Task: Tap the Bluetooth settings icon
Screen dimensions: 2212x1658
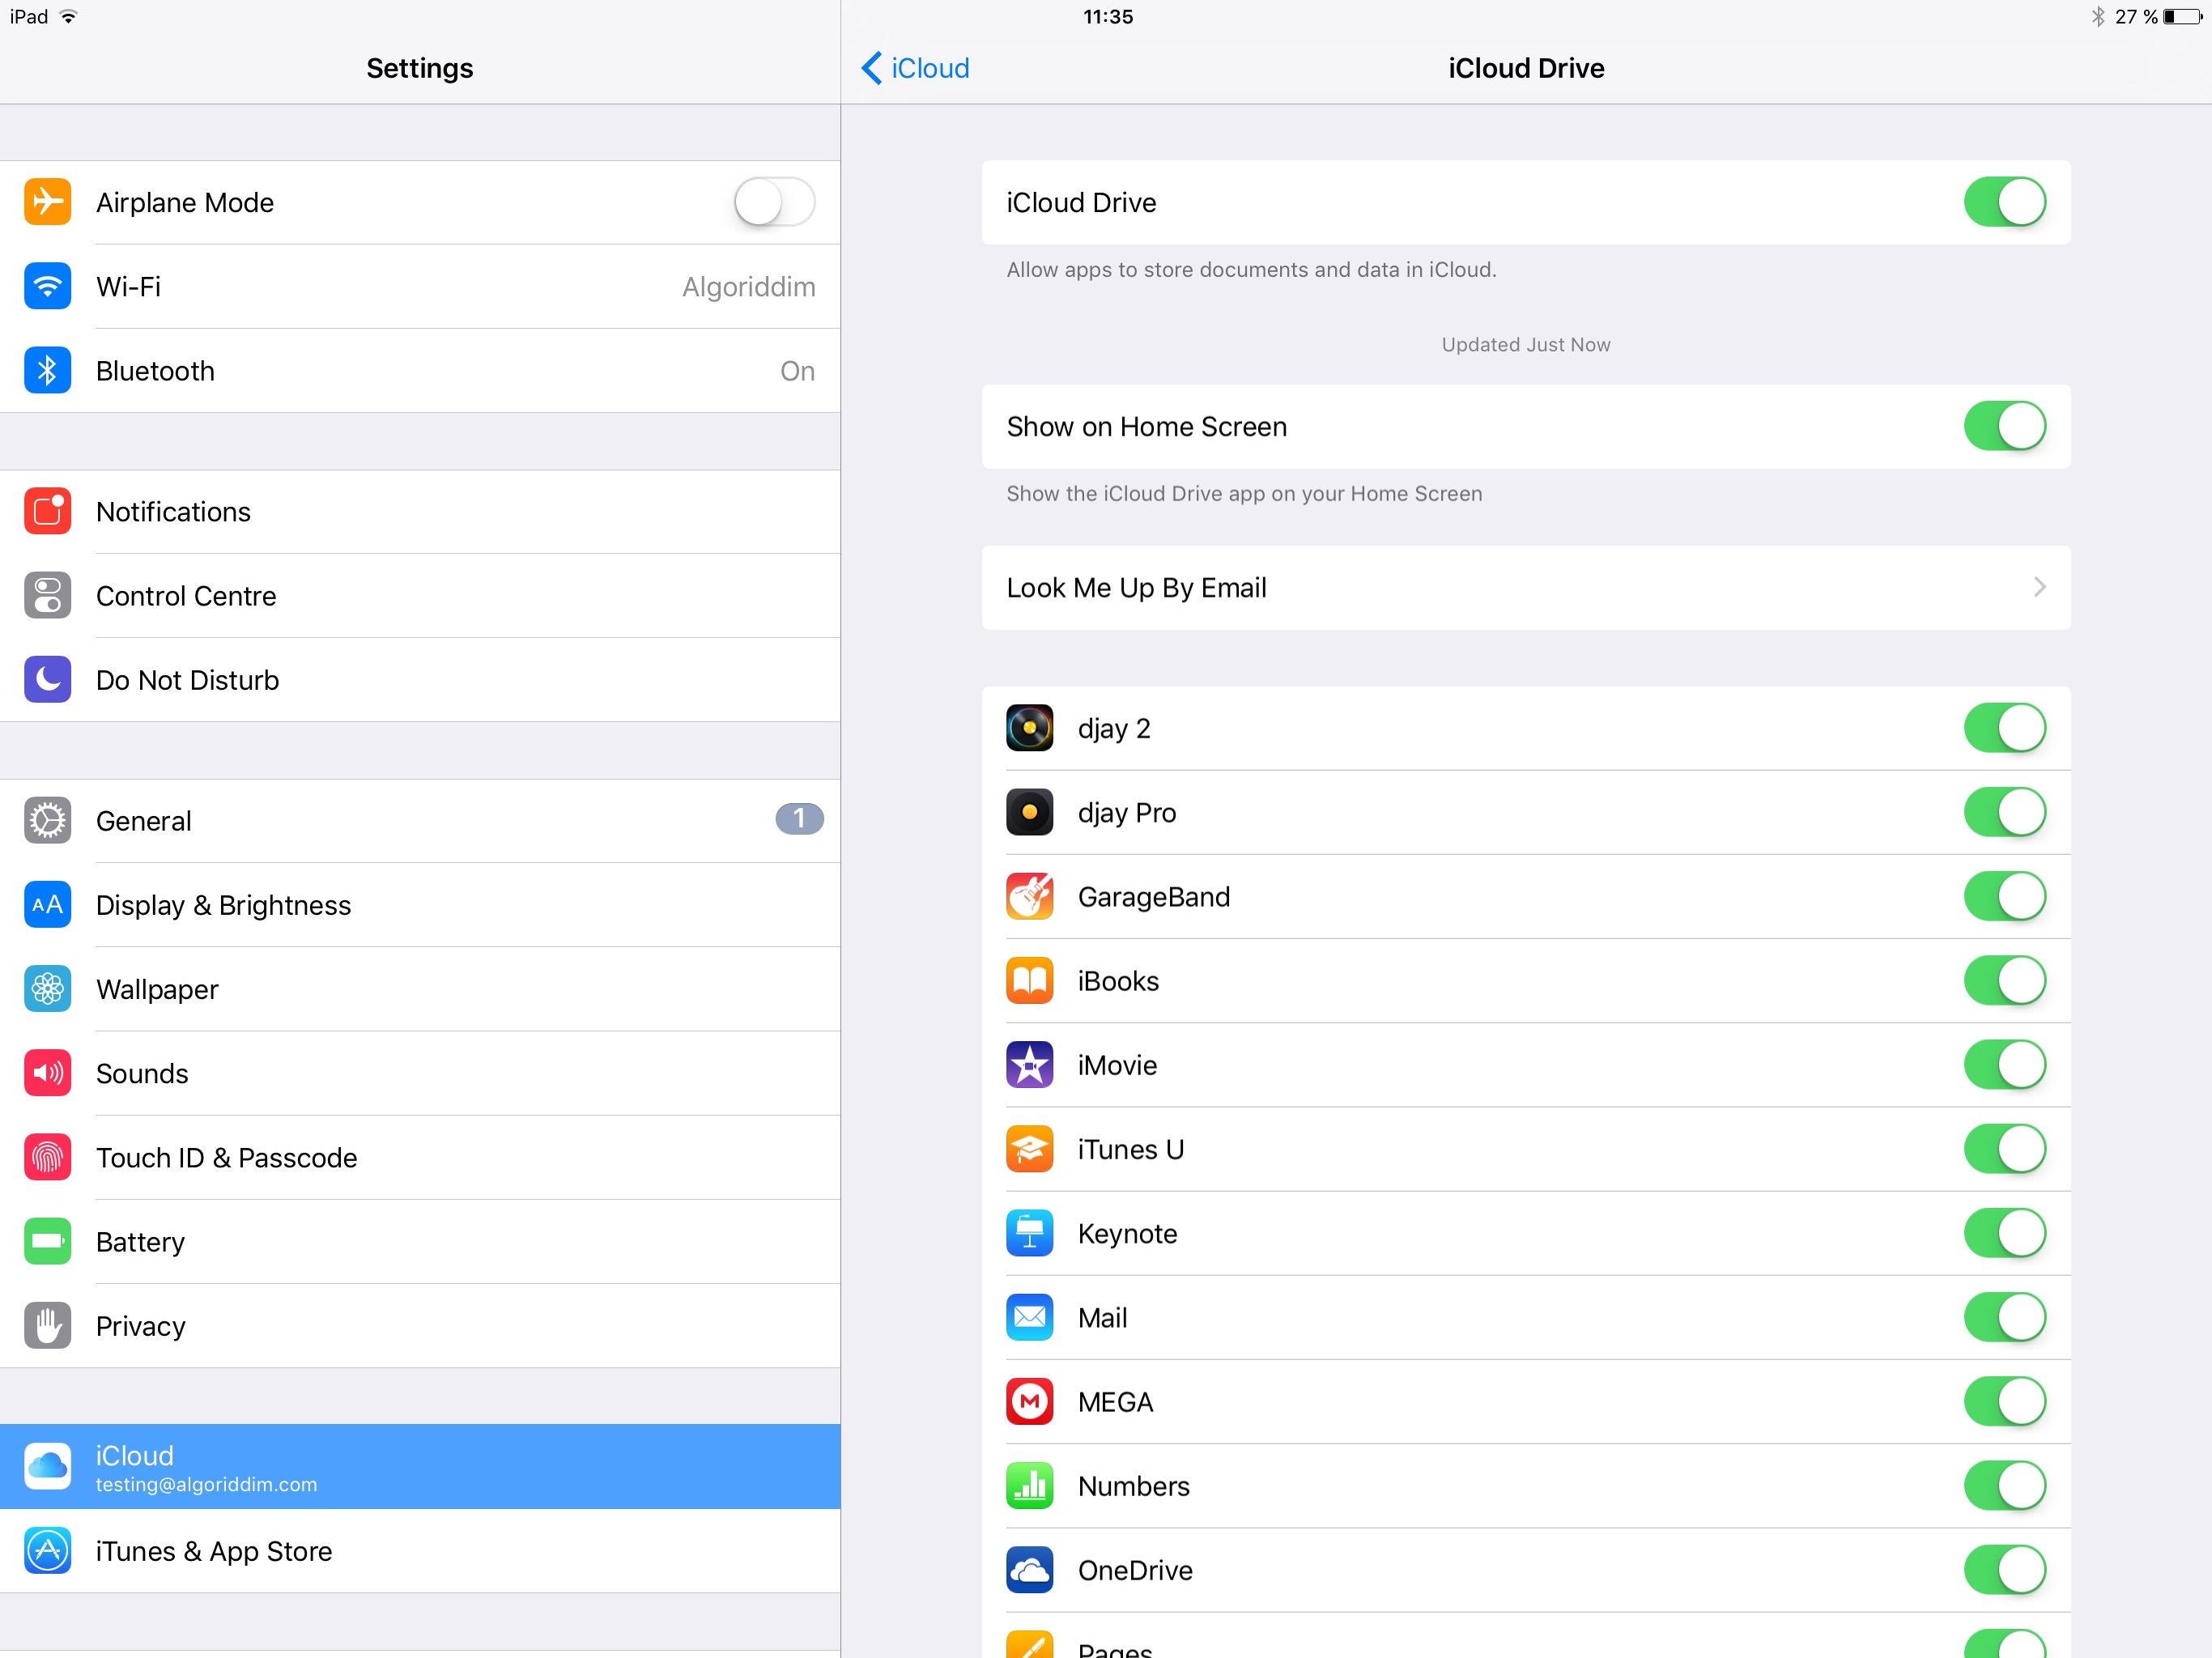Action: [x=47, y=370]
